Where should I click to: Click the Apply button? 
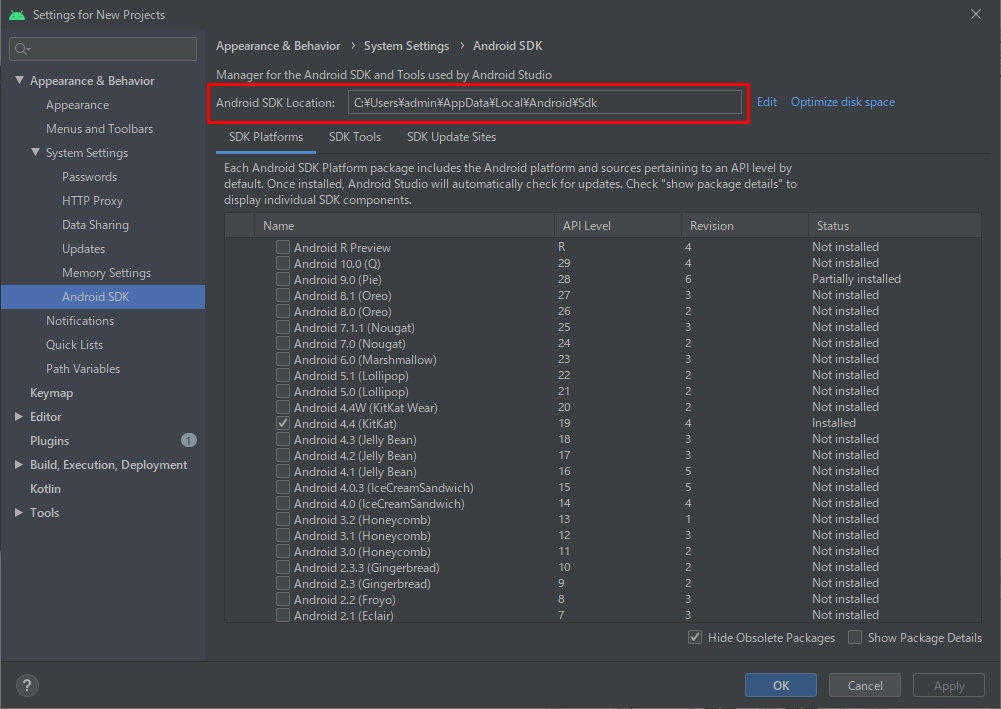pyautogui.click(x=949, y=685)
